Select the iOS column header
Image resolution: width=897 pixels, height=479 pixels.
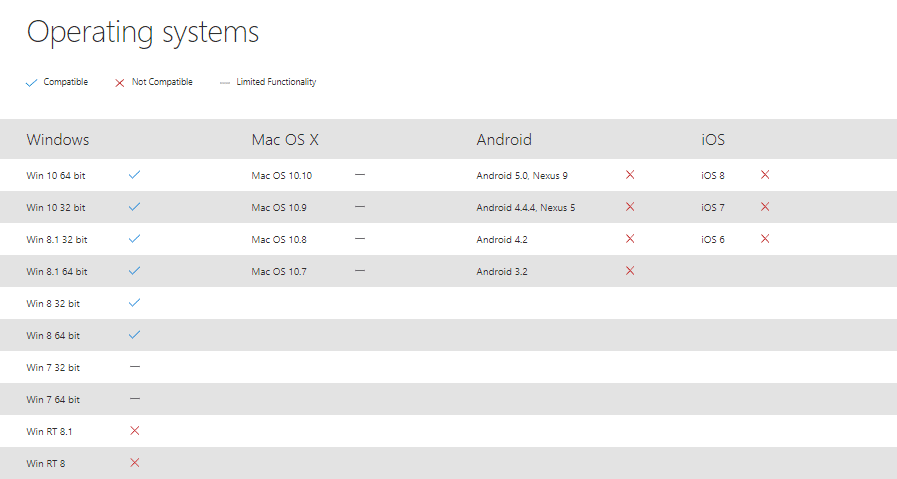pos(713,140)
